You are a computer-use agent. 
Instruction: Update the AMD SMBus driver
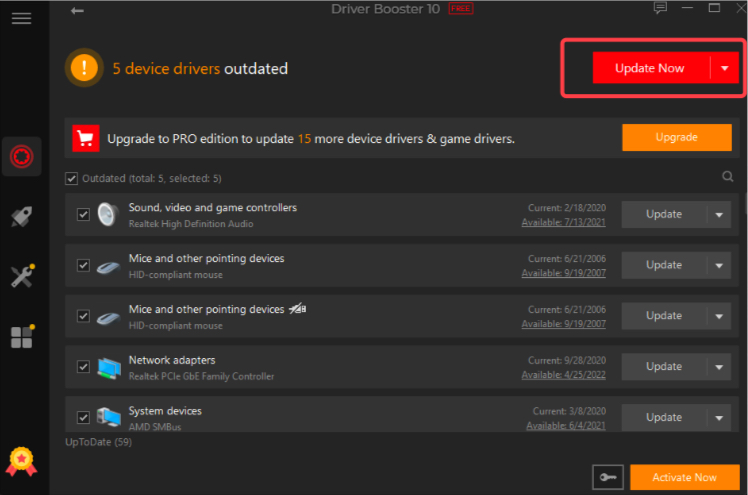click(x=664, y=418)
